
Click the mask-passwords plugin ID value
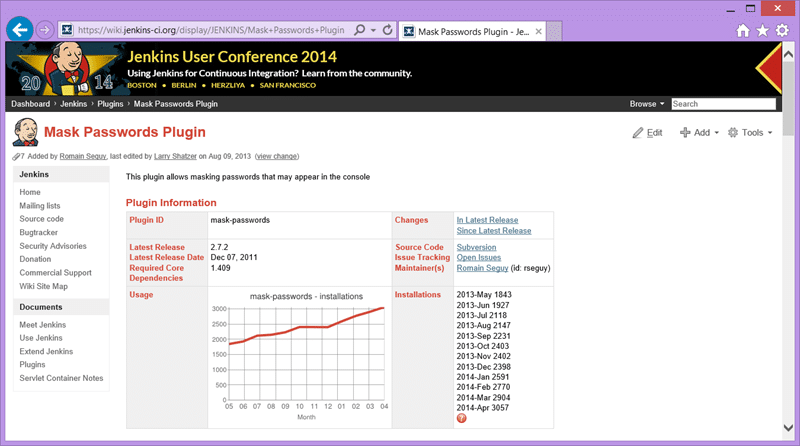point(240,220)
